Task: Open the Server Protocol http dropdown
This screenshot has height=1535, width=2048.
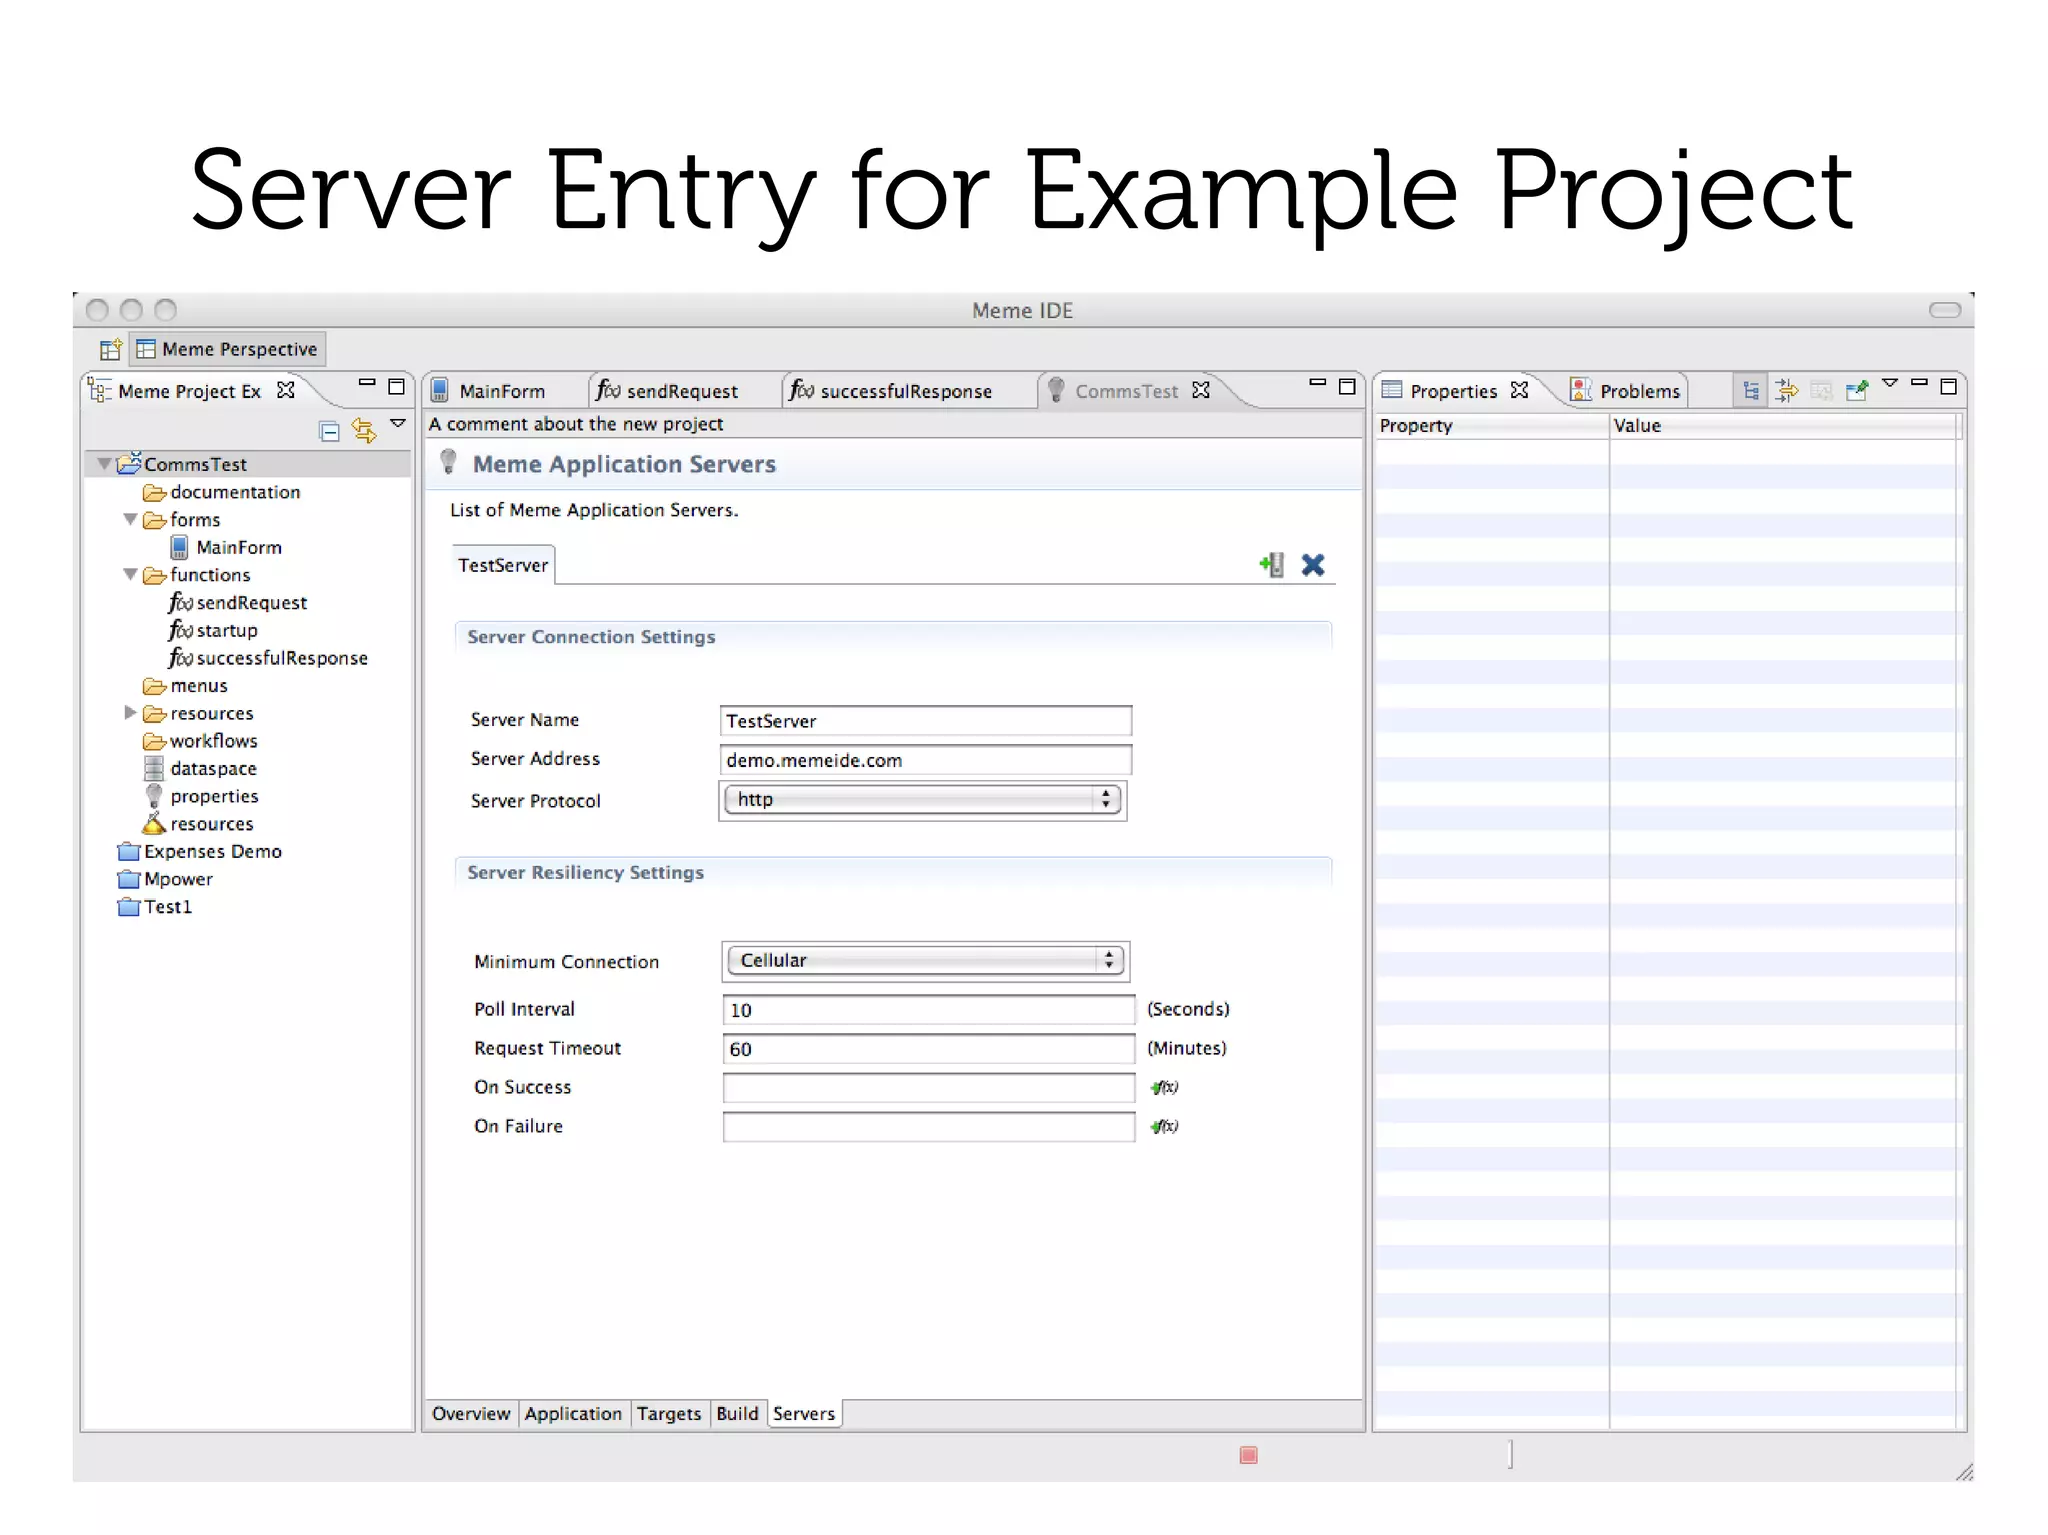Action: (x=922, y=799)
